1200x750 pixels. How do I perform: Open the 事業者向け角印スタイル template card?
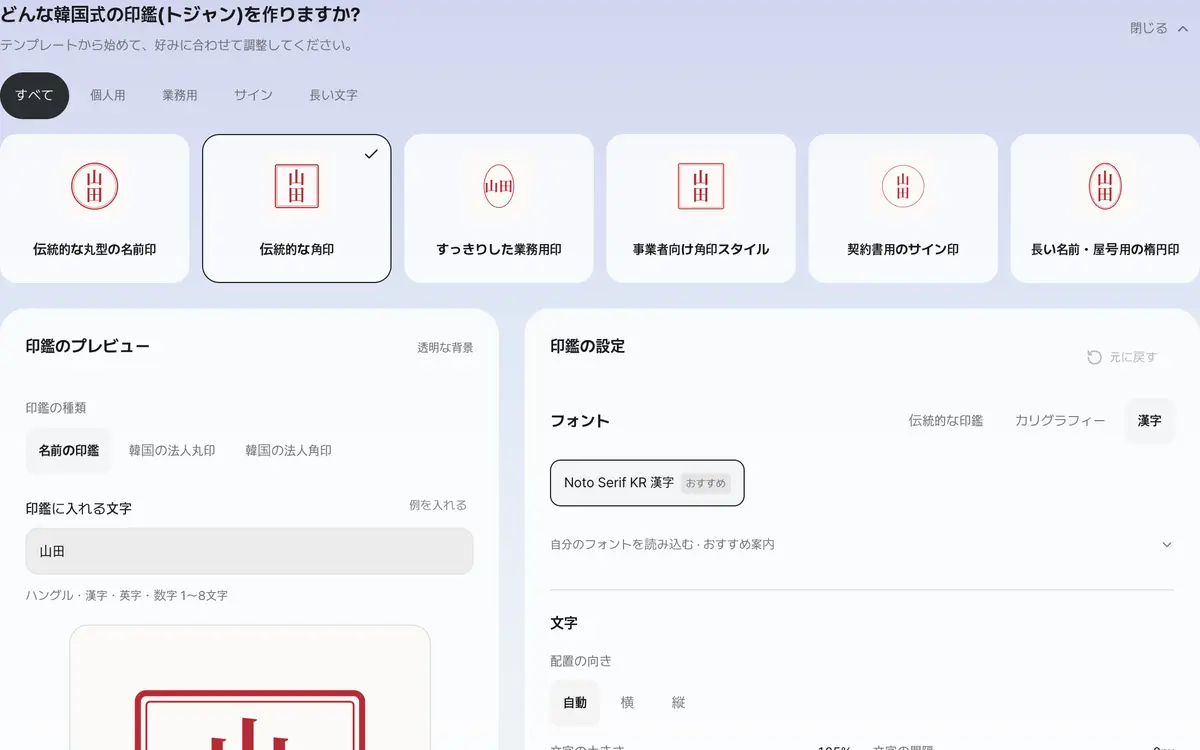(x=701, y=208)
